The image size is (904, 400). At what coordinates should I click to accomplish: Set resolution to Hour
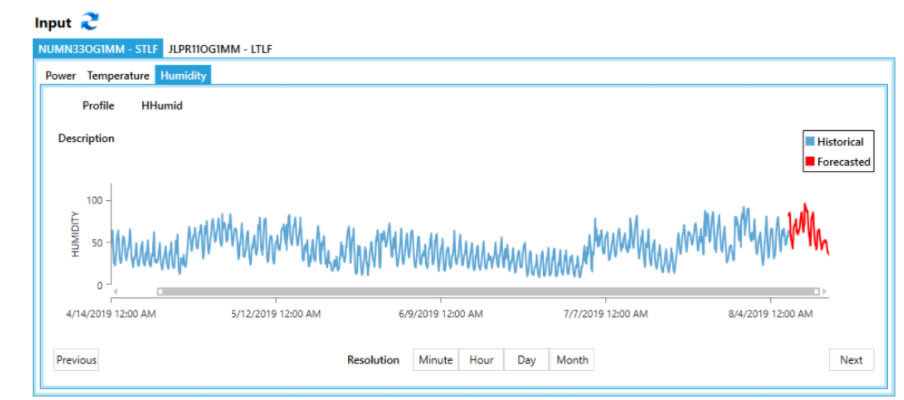coord(481,360)
